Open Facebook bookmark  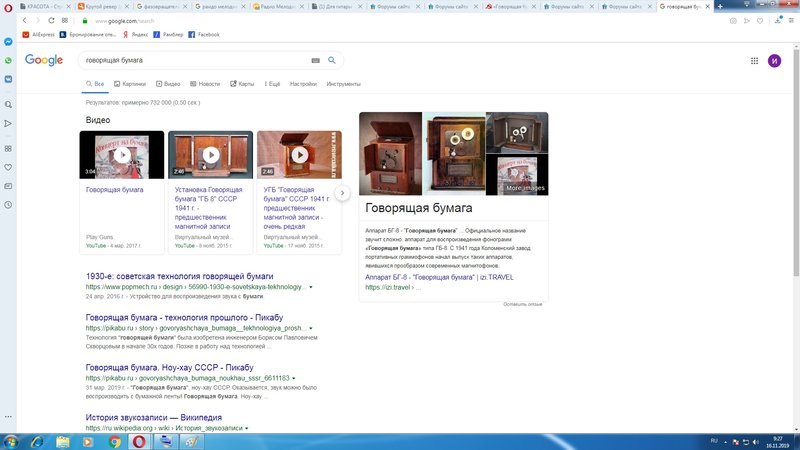(204, 35)
